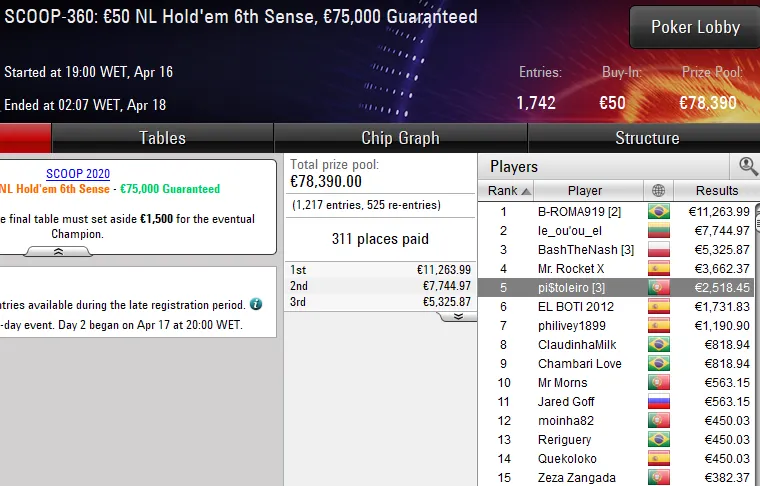The image size is (760, 486).
Task: Open the Chip Graph tab
Action: pos(400,138)
